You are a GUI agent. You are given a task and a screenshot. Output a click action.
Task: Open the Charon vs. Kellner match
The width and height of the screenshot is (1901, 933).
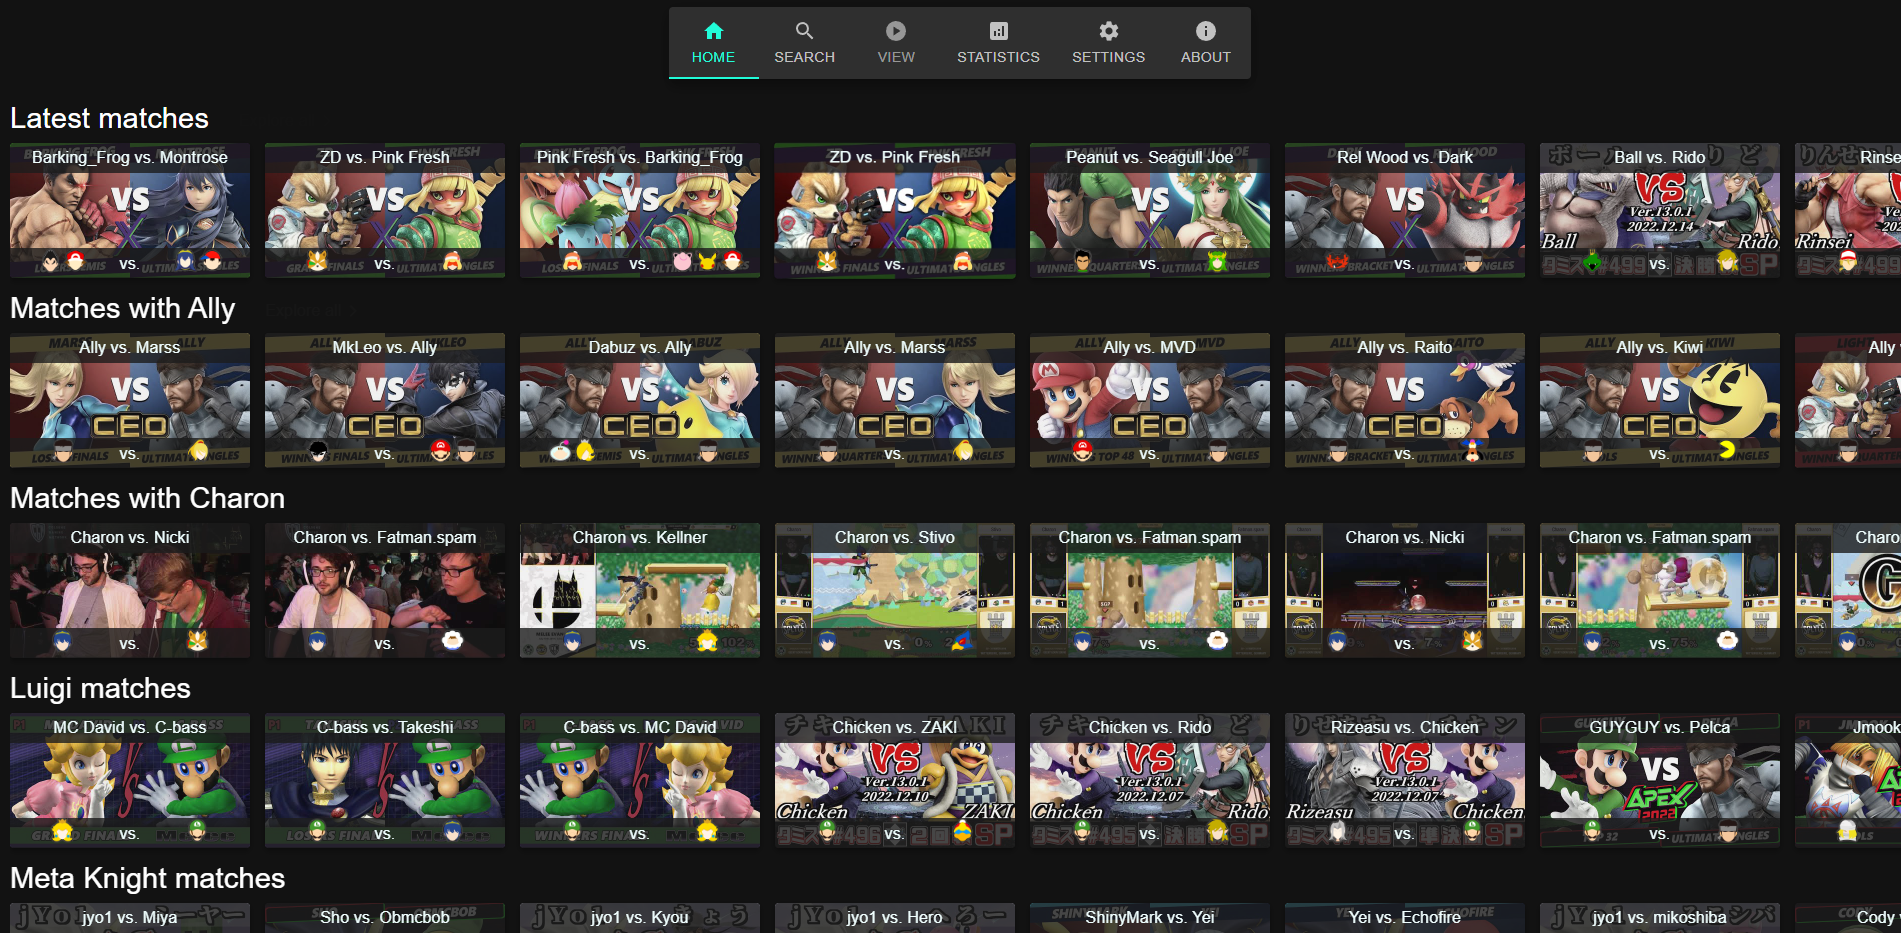point(640,590)
